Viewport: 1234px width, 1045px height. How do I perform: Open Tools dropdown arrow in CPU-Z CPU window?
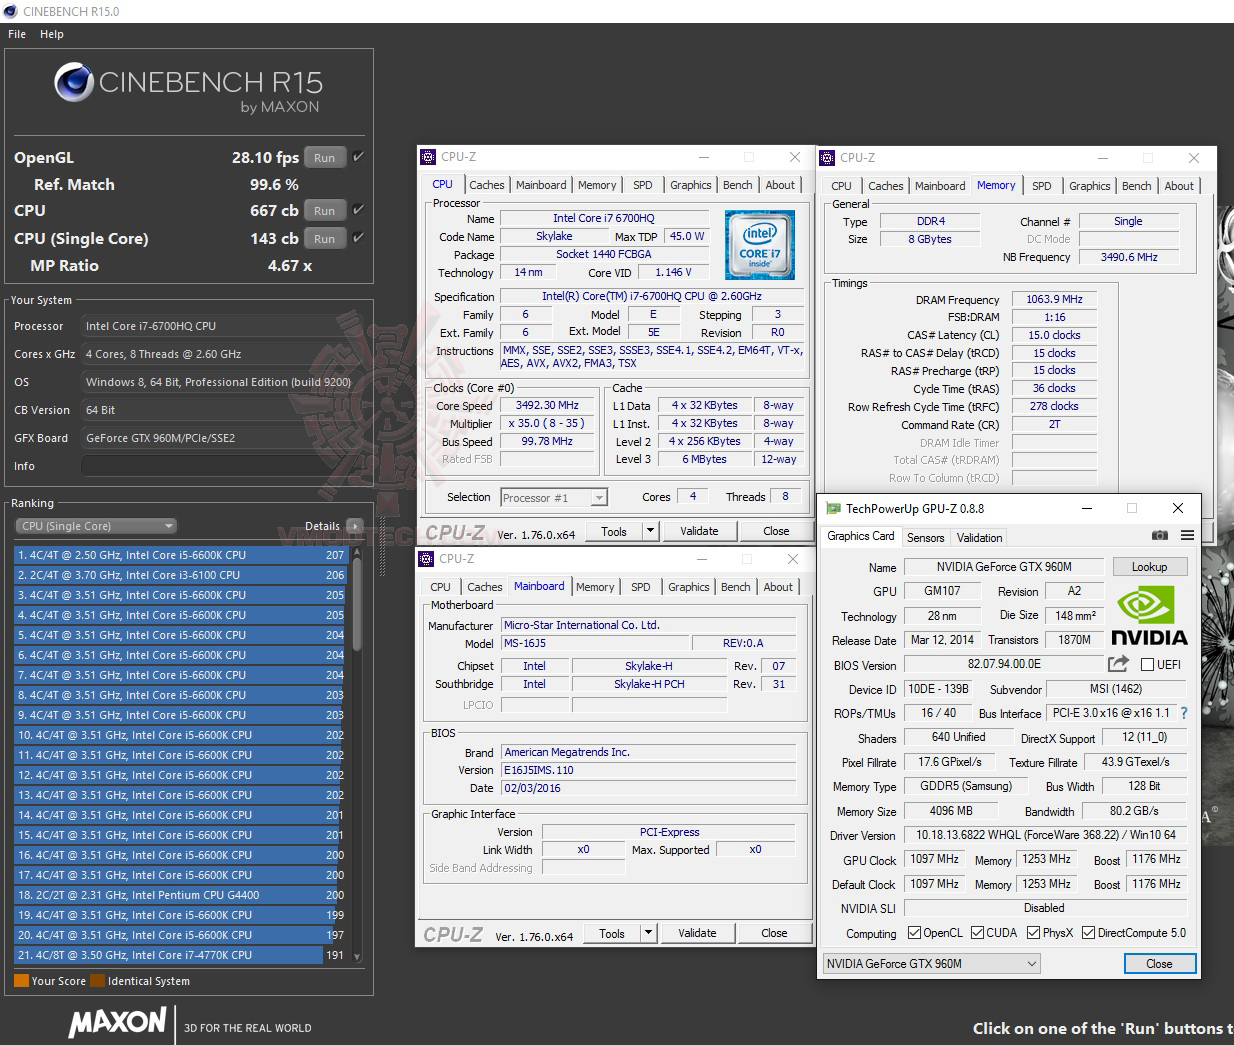(650, 531)
